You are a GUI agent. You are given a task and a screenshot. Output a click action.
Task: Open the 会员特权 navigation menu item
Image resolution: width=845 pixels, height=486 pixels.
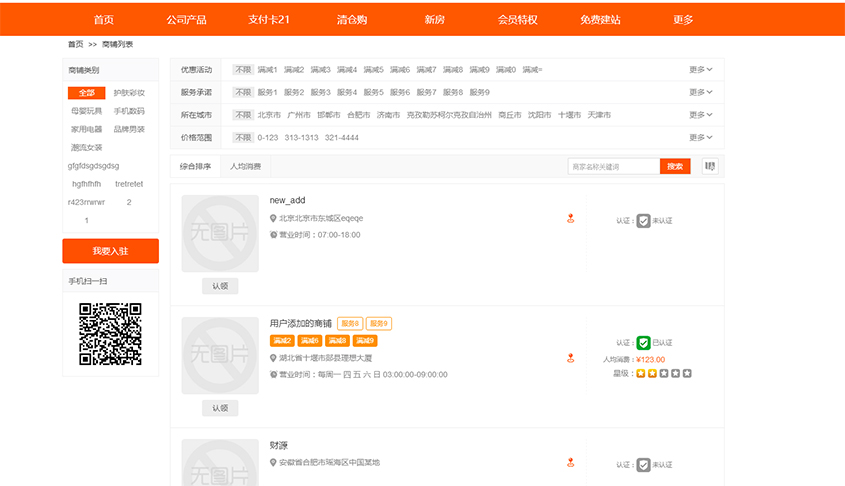pos(517,19)
